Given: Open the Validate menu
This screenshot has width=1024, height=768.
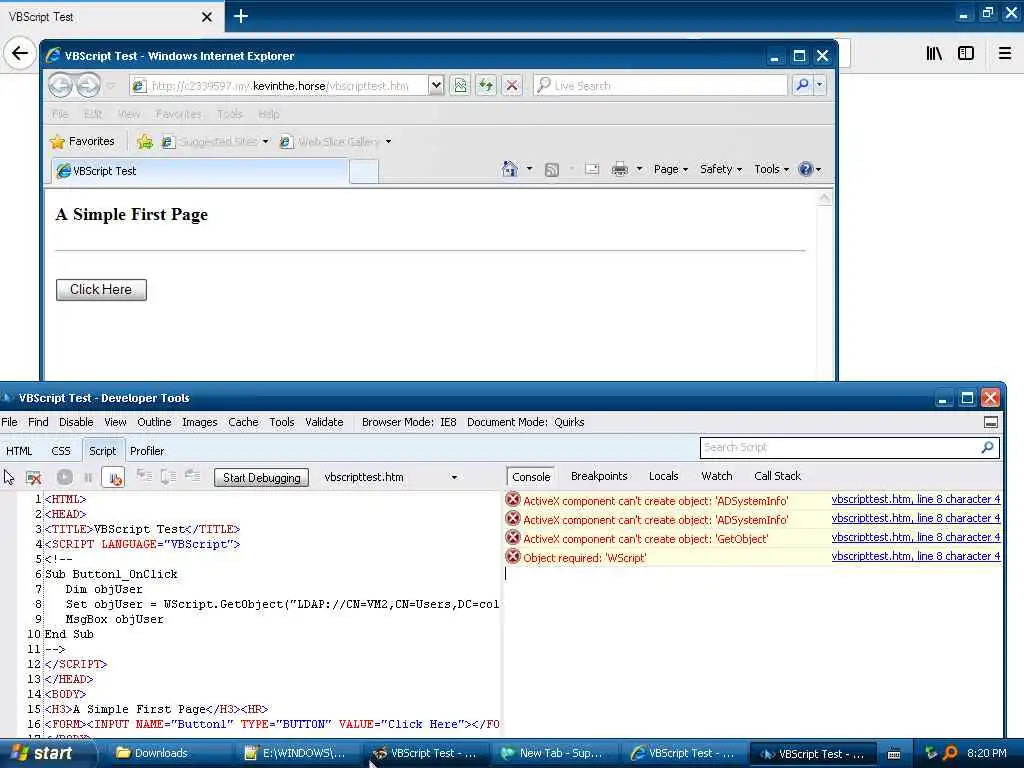Looking at the screenshot, I should [324, 422].
